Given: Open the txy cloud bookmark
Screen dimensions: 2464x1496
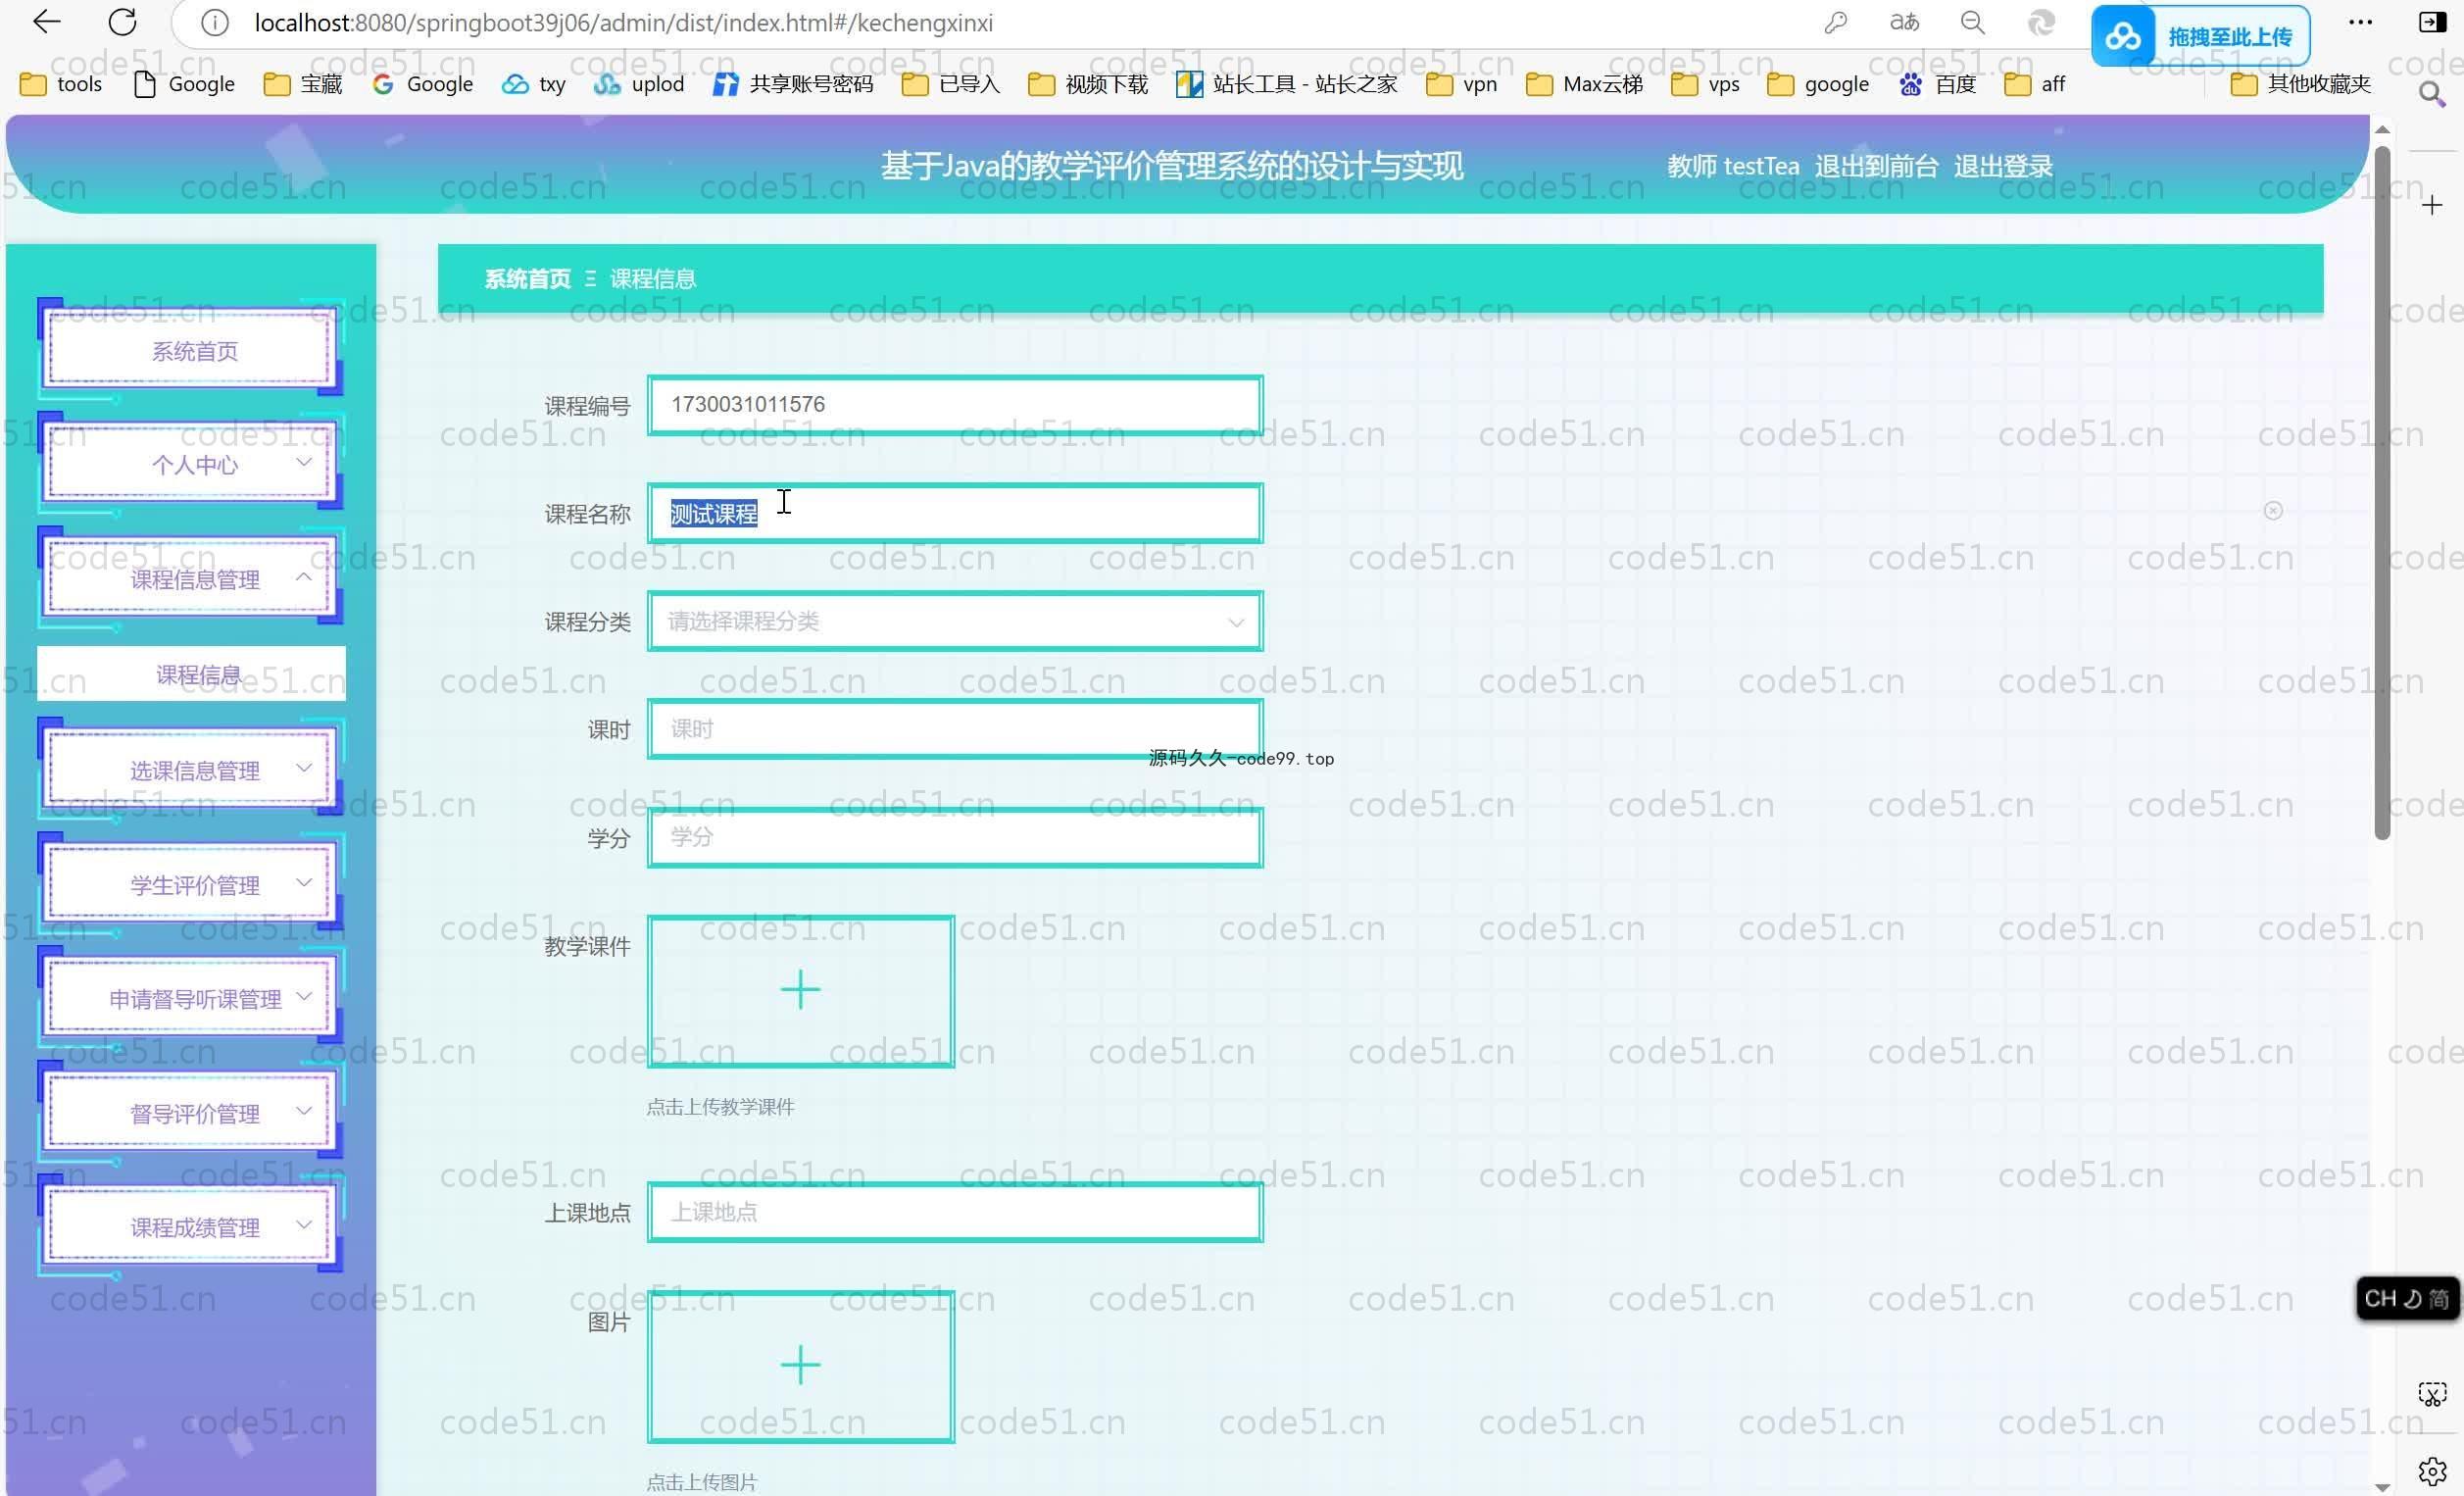Looking at the screenshot, I should (x=534, y=84).
